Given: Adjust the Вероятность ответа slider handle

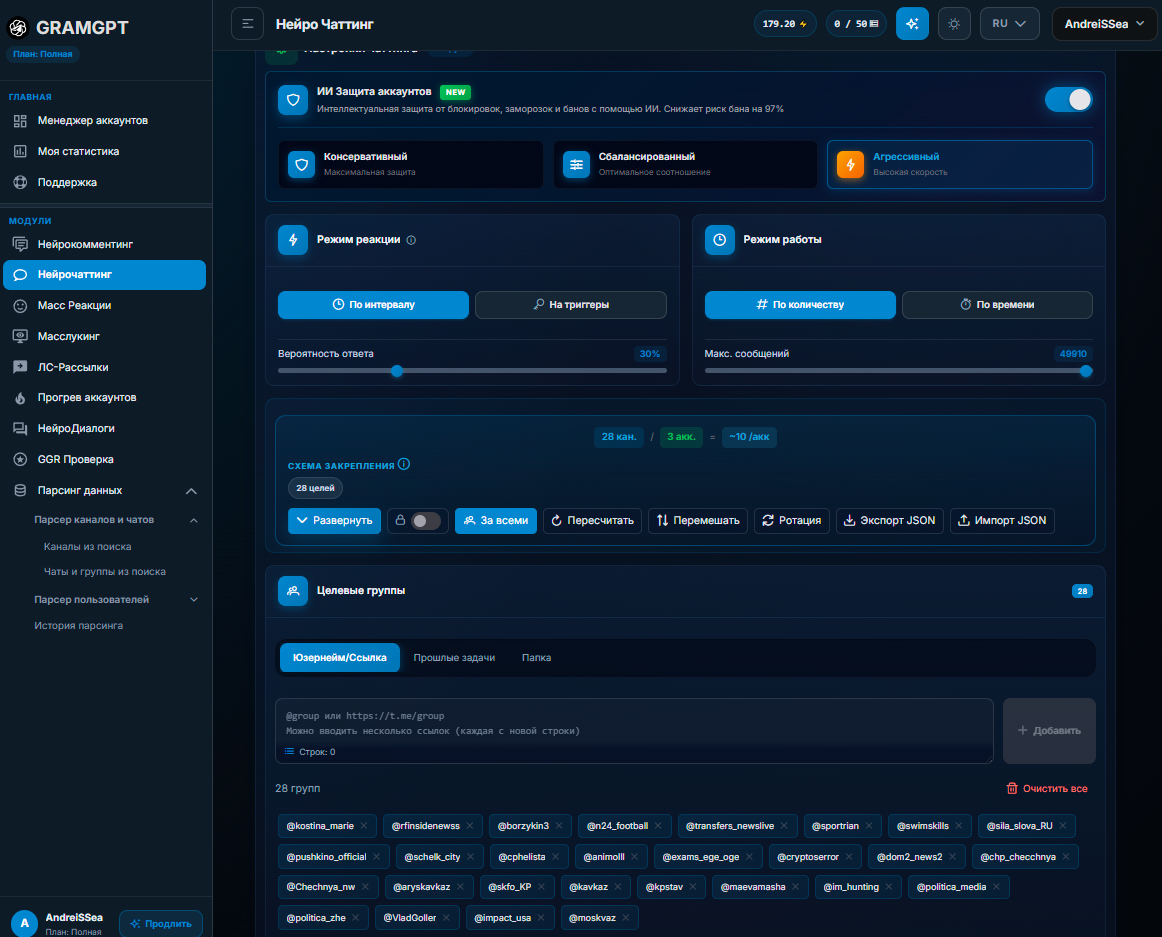Looking at the screenshot, I should [397, 371].
